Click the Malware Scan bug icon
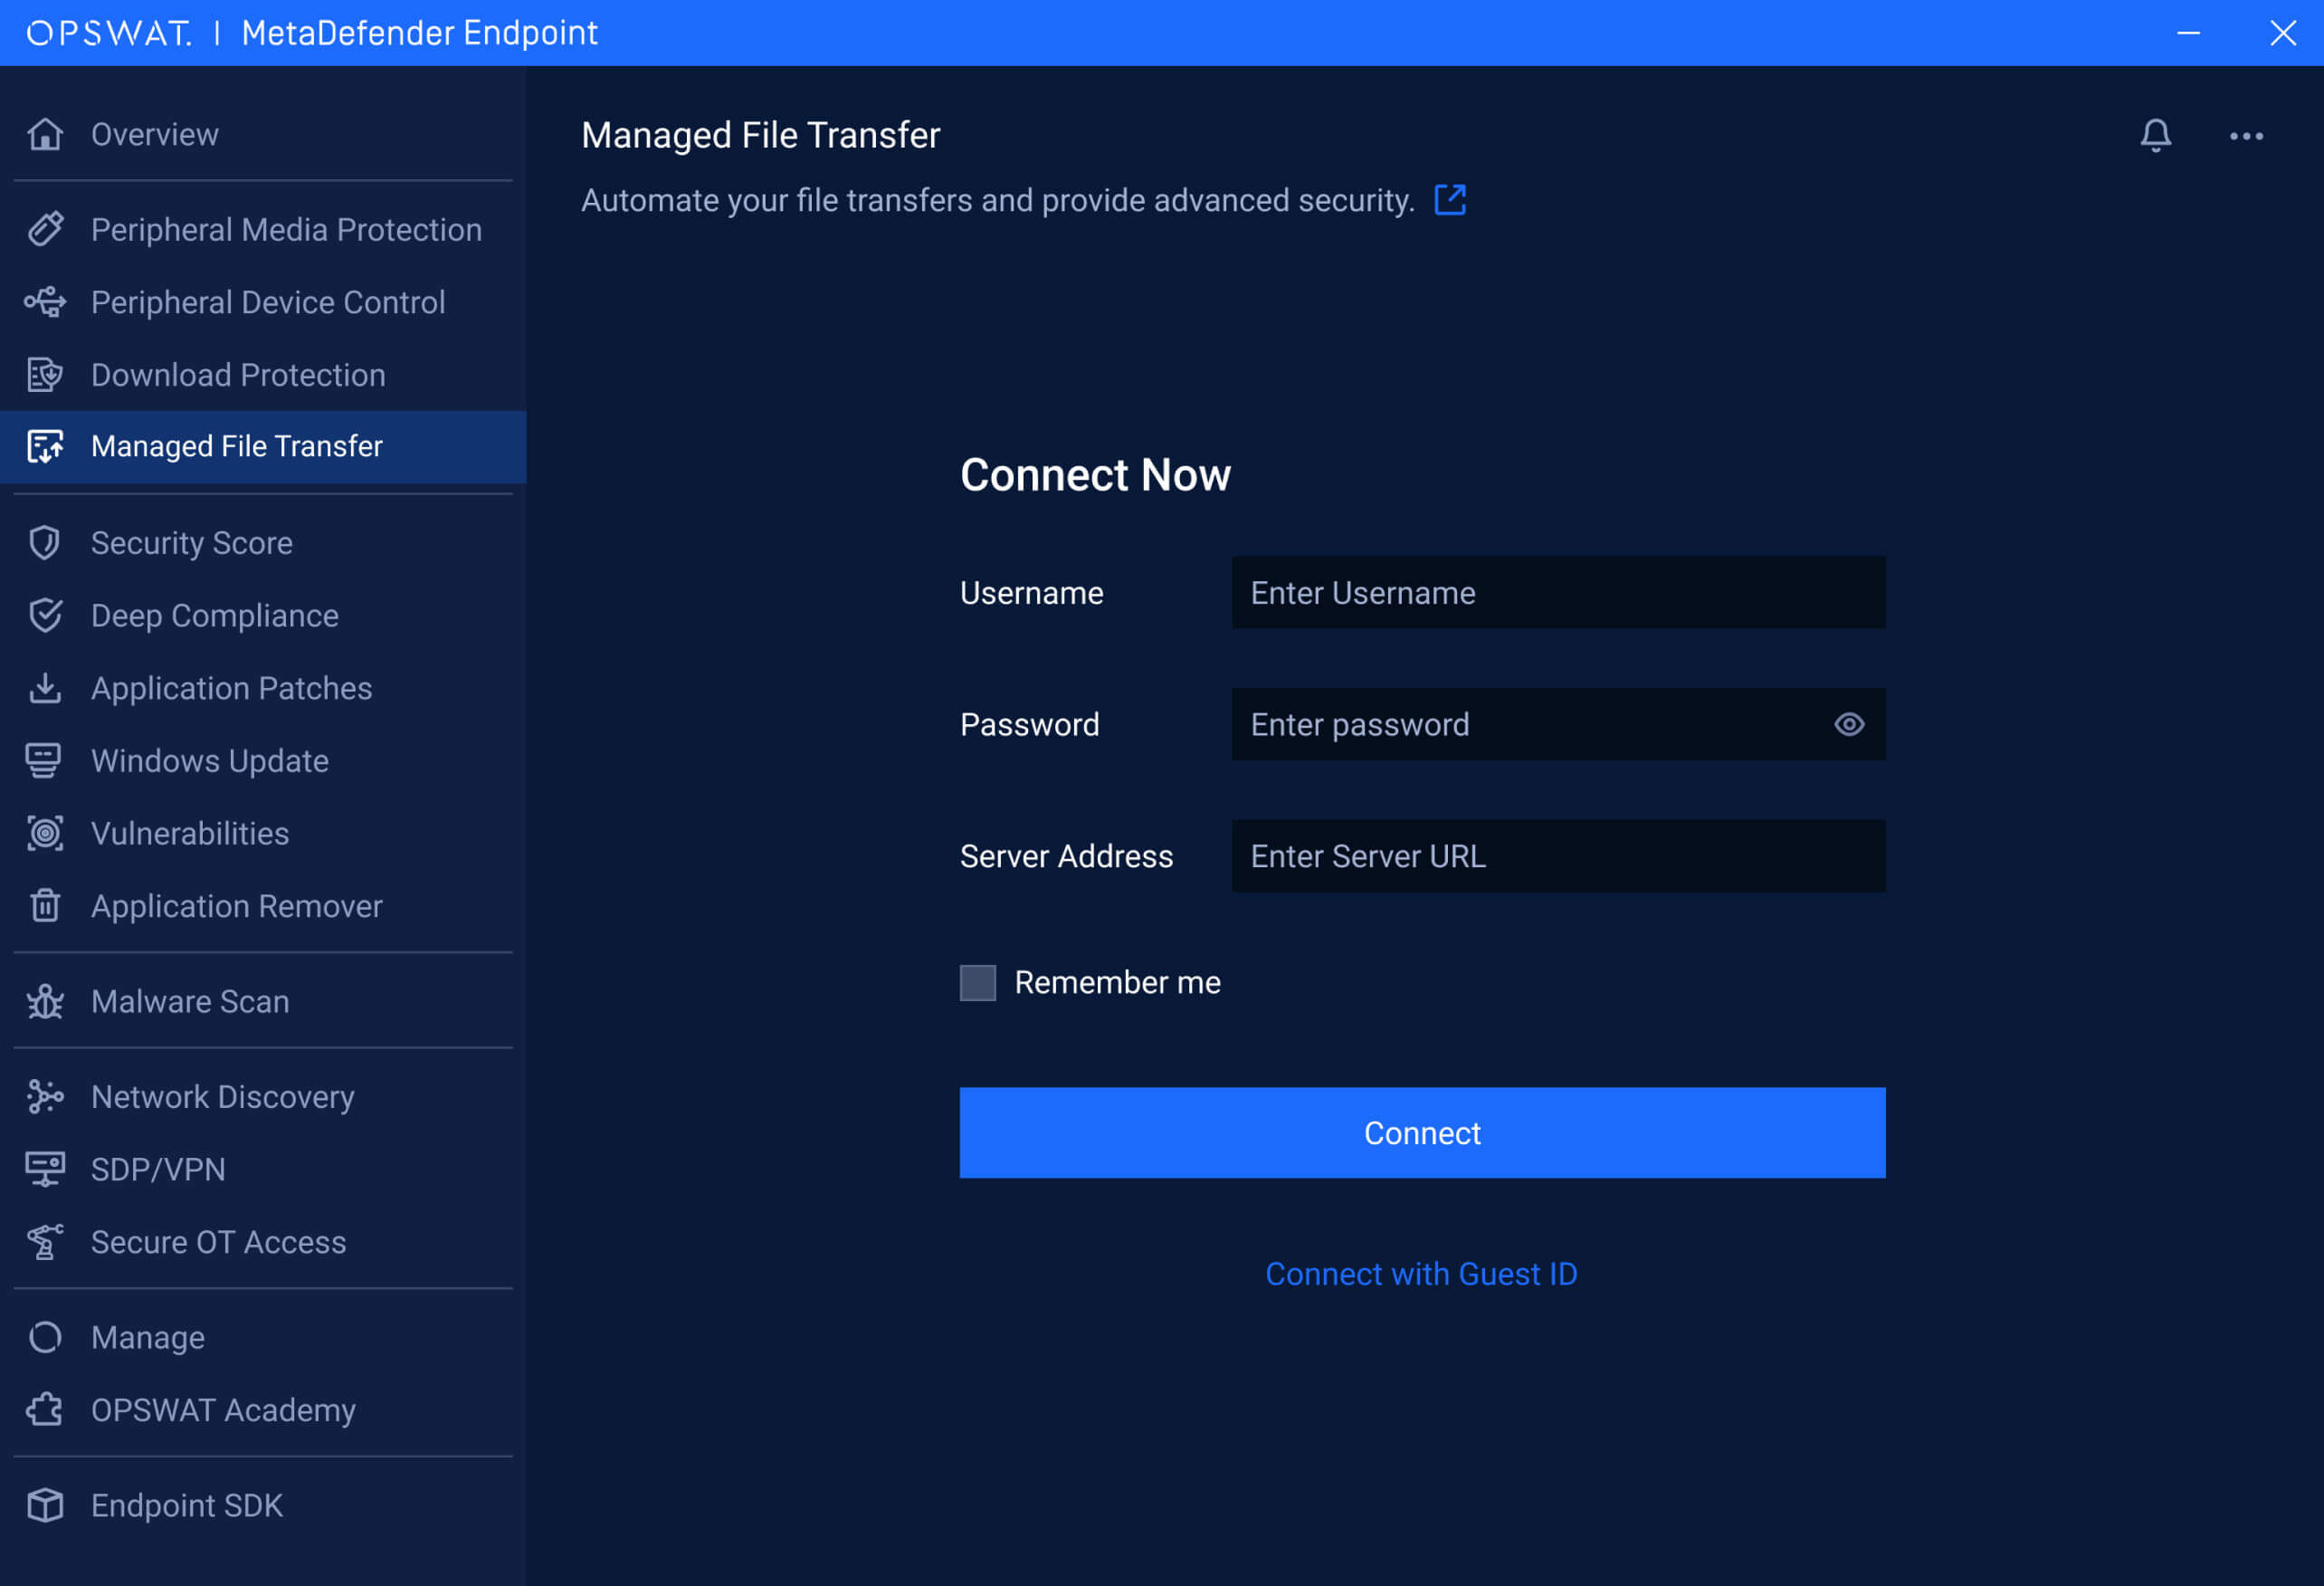 pos(45,1001)
